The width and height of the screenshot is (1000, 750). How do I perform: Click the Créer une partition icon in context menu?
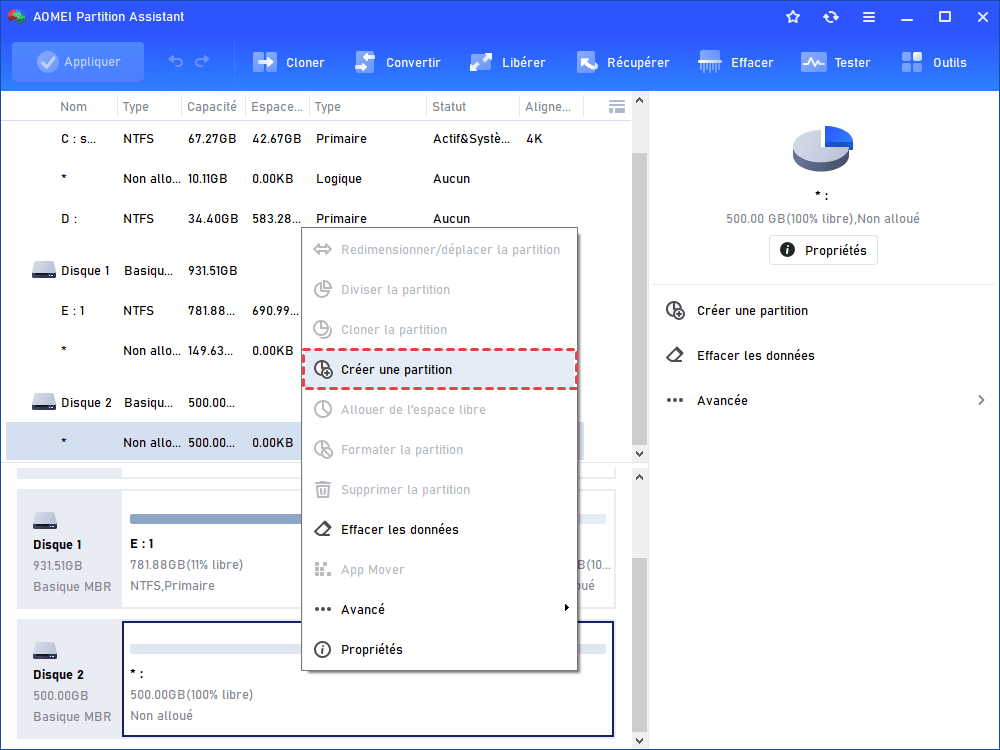323,369
